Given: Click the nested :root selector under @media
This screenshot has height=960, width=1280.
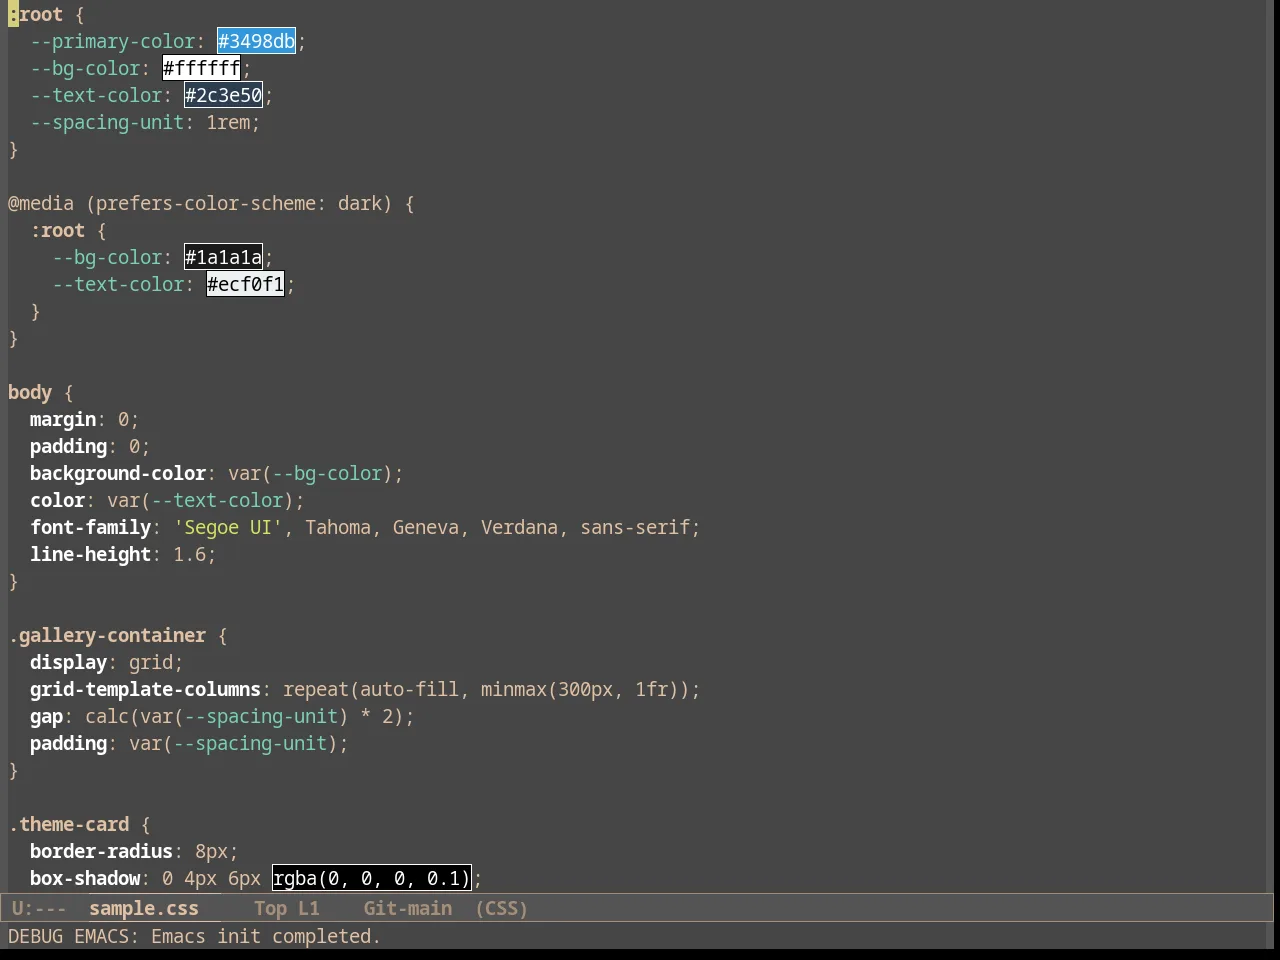Looking at the screenshot, I should coord(57,230).
